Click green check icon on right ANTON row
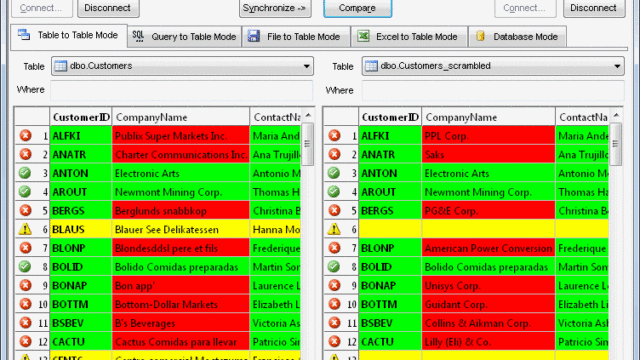 334,173
